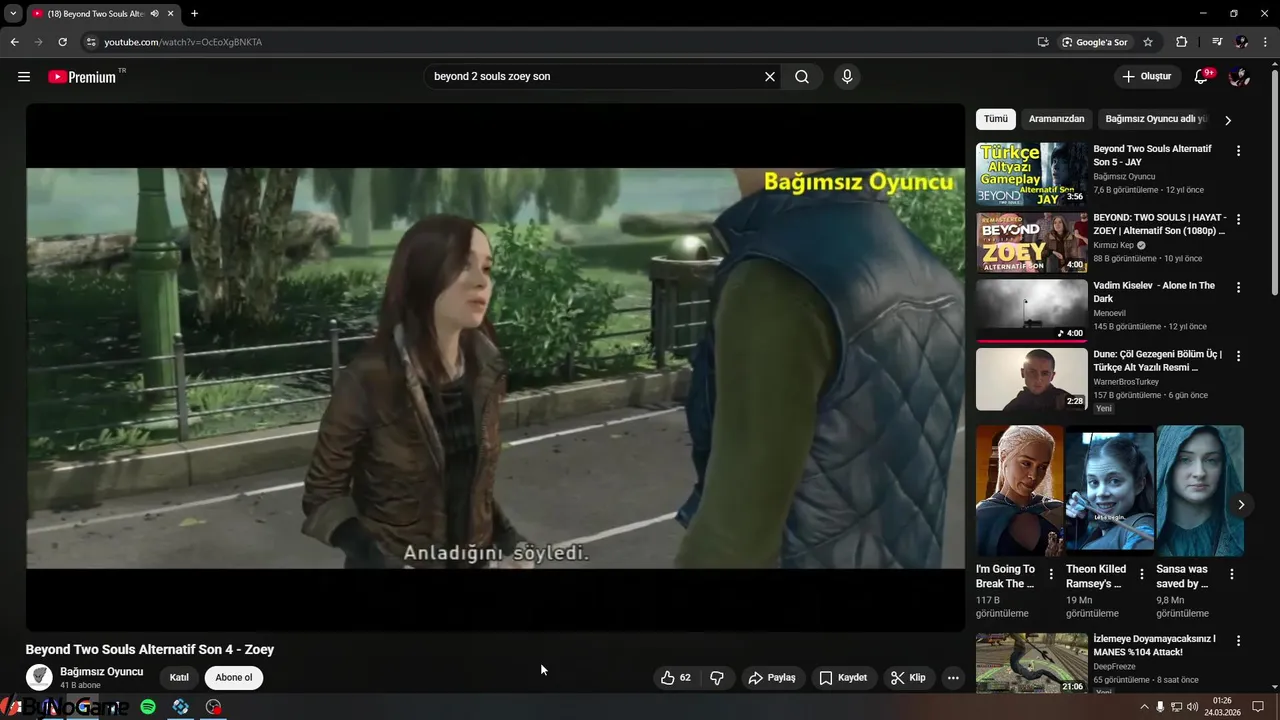Viewport: 1280px width, 720px height.
Task: Create a clip with Klip
Action: click(908, 677)
